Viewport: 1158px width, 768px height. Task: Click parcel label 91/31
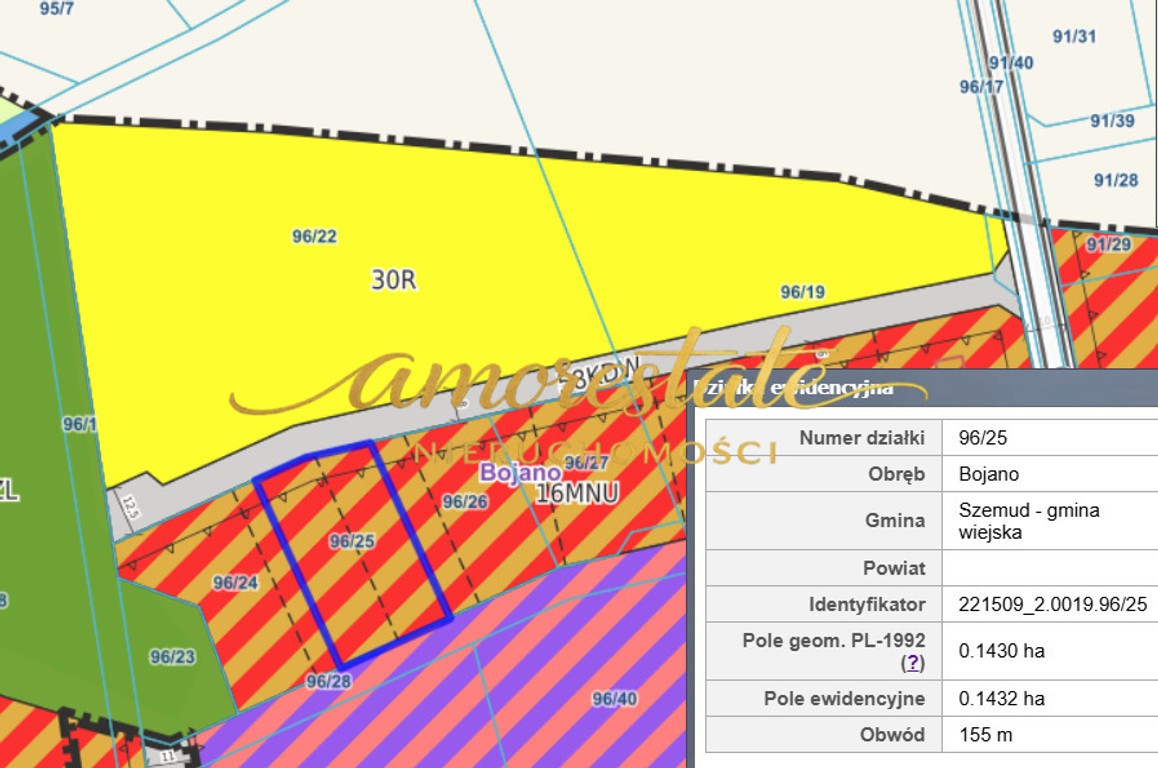coord(1075,36)
